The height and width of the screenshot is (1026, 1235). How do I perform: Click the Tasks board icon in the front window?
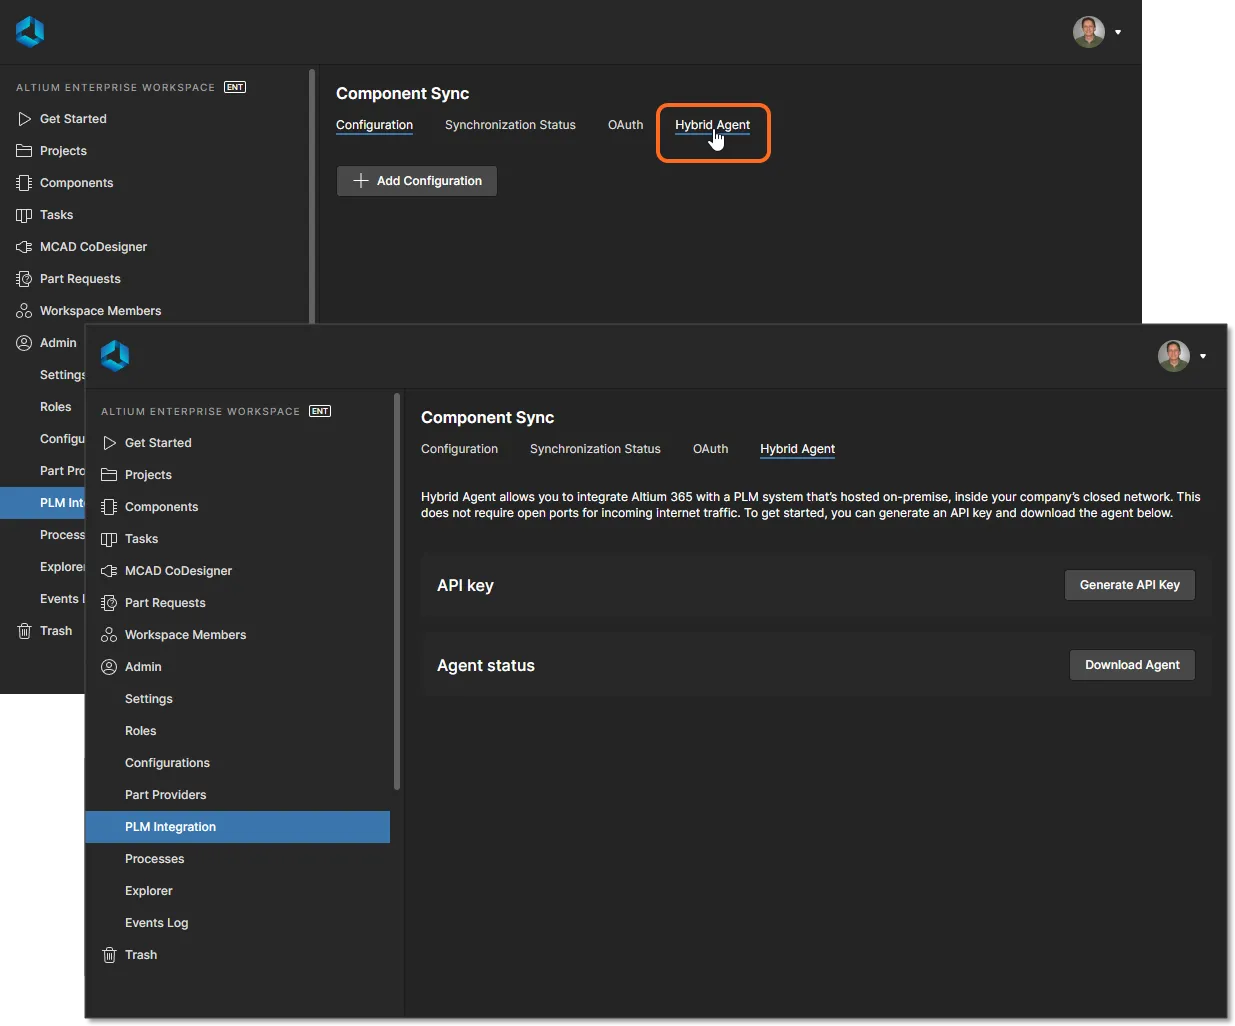coord(109,539)
